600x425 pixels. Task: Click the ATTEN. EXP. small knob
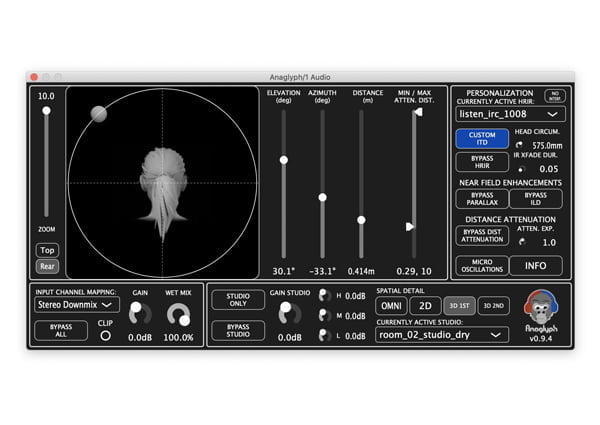[522, 242]
